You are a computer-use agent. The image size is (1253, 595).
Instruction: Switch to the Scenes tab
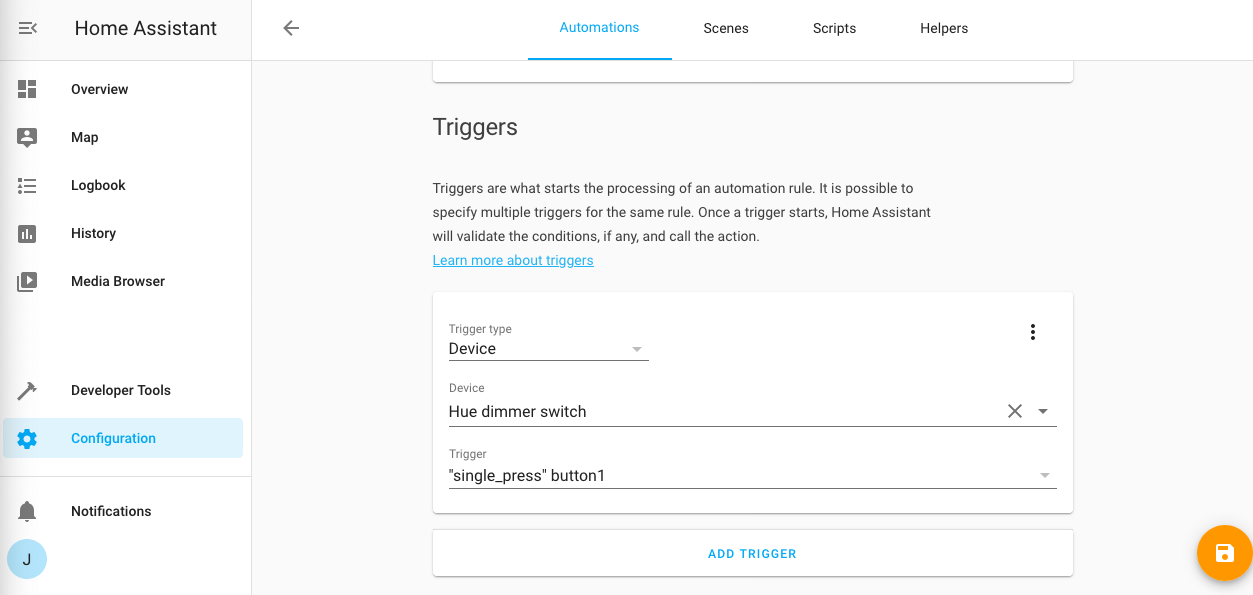coord(726,28)
